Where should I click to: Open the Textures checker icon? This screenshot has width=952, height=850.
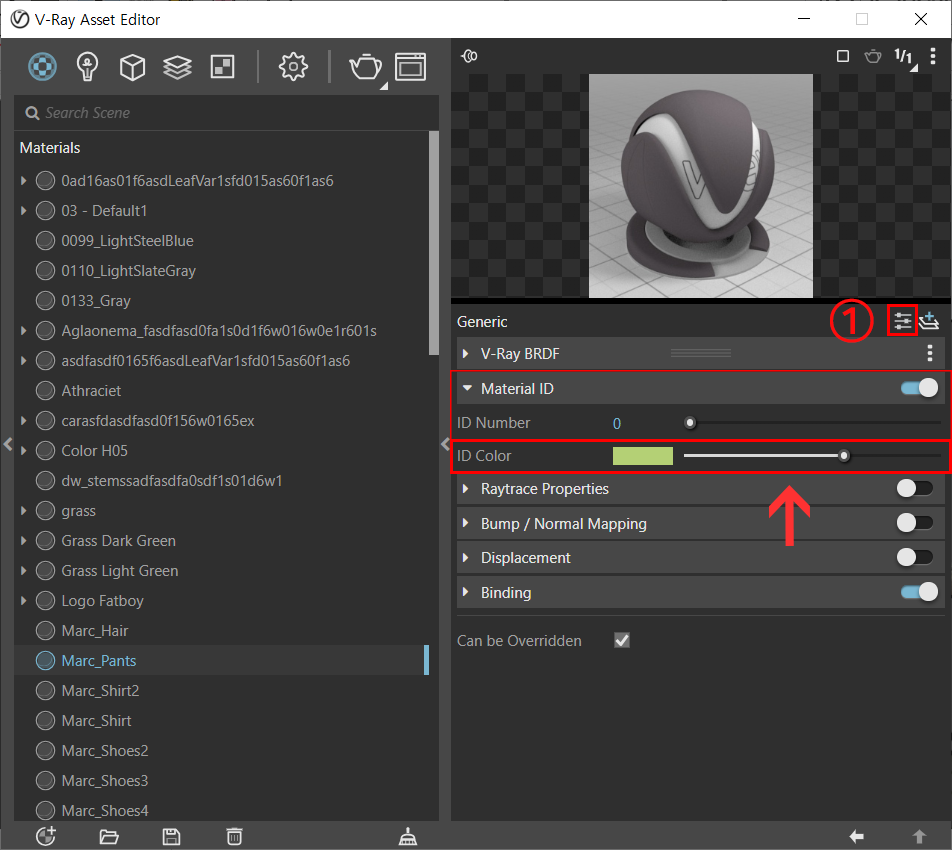tap(222, 67)
